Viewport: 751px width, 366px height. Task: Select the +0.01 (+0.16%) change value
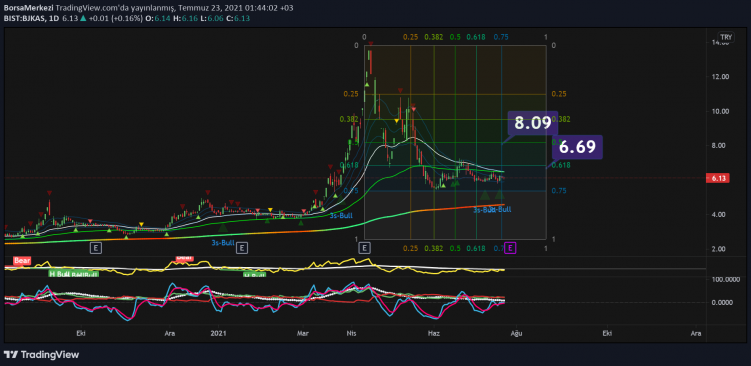tap(116, 18)
